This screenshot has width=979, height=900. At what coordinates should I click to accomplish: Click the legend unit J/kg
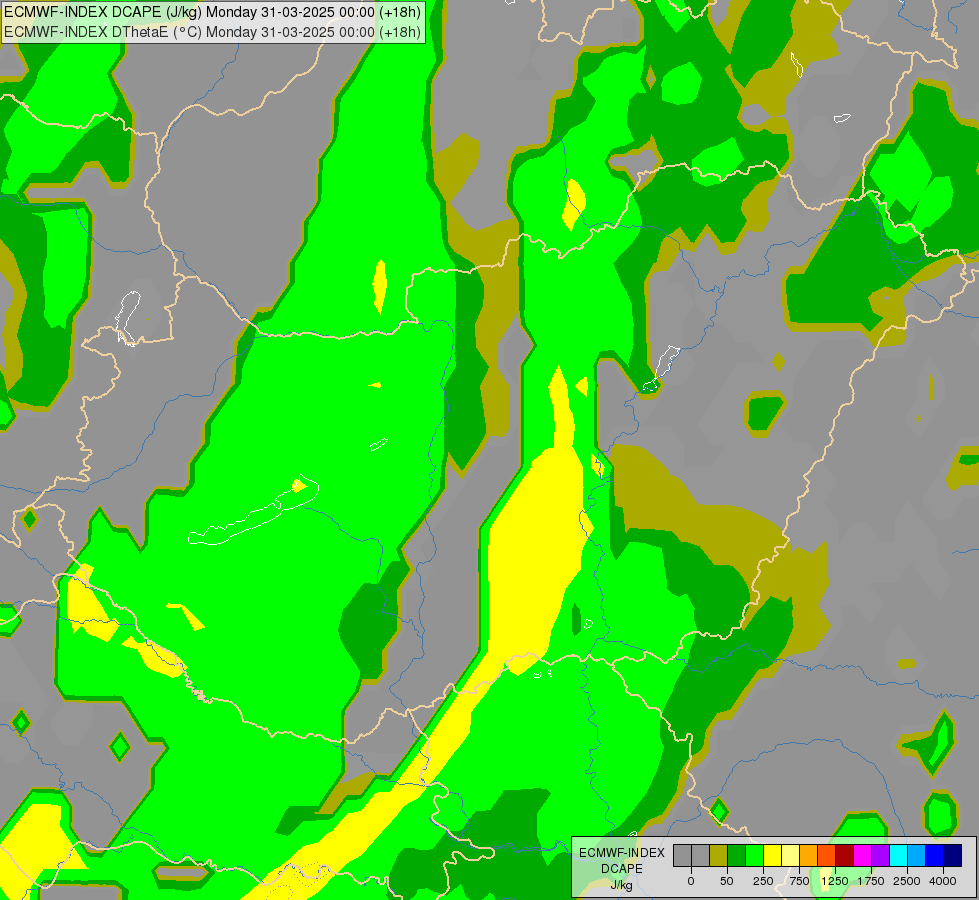[x=622, y=885]
